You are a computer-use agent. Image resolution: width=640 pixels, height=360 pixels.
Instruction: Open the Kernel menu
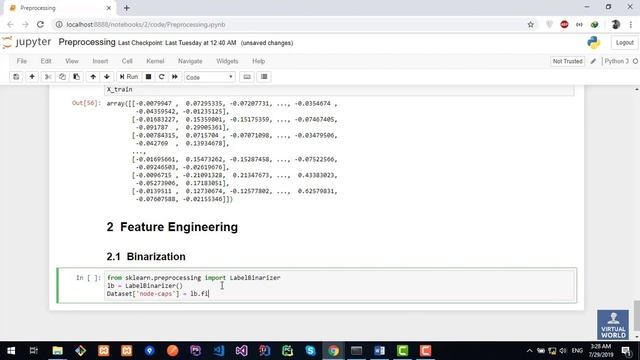155,61
